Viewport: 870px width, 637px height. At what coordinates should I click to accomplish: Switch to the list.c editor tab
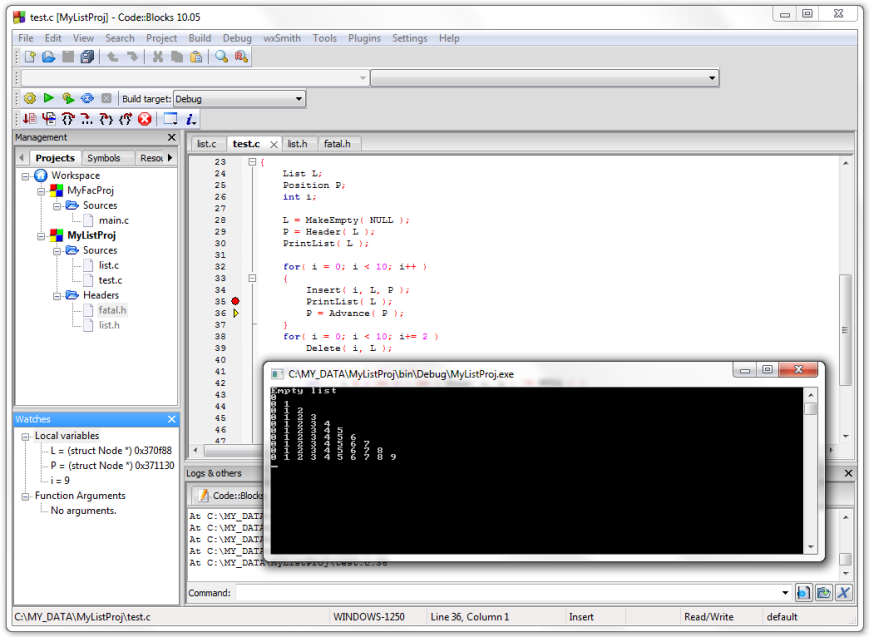point(207,144)
